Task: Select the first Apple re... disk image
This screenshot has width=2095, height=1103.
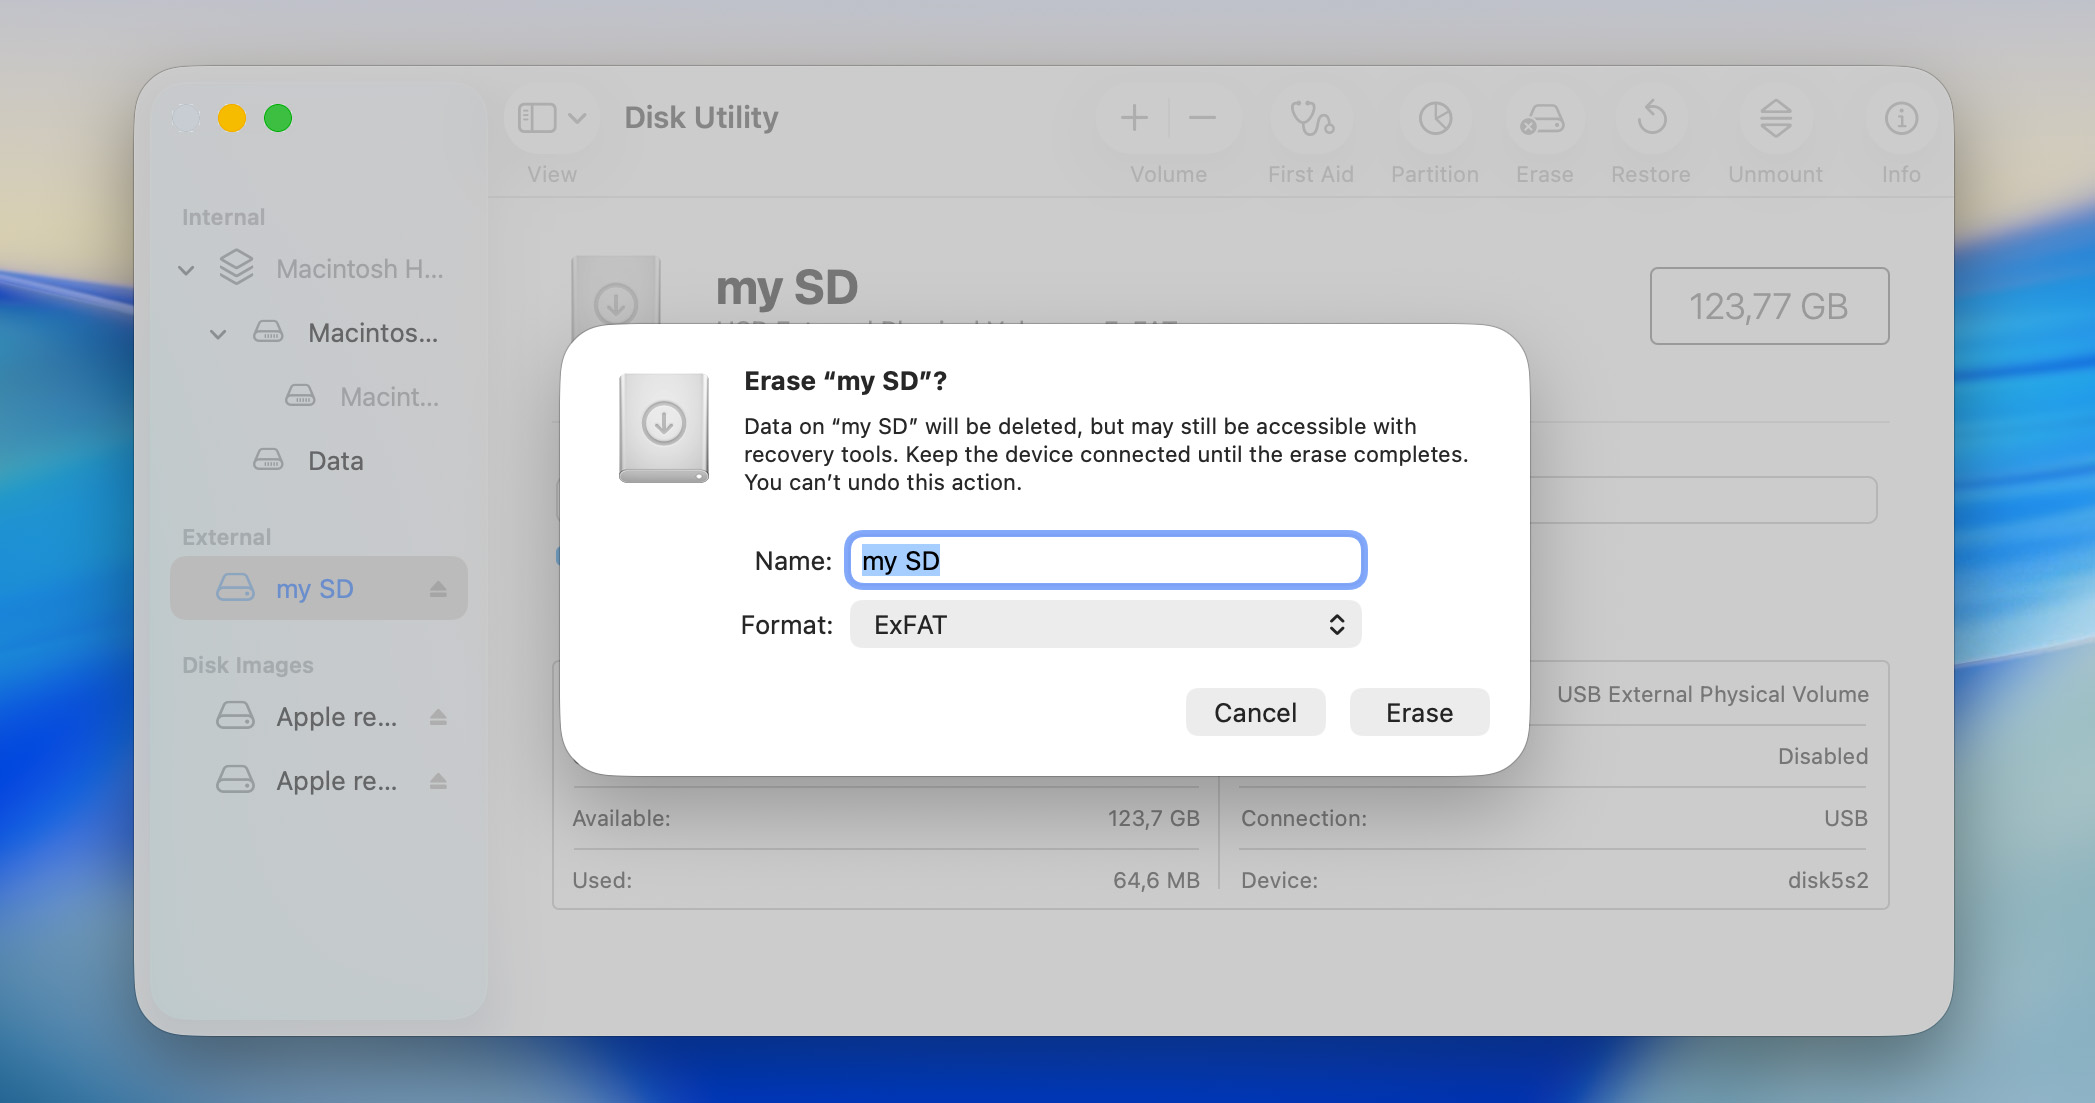Action: pos(336,717)
